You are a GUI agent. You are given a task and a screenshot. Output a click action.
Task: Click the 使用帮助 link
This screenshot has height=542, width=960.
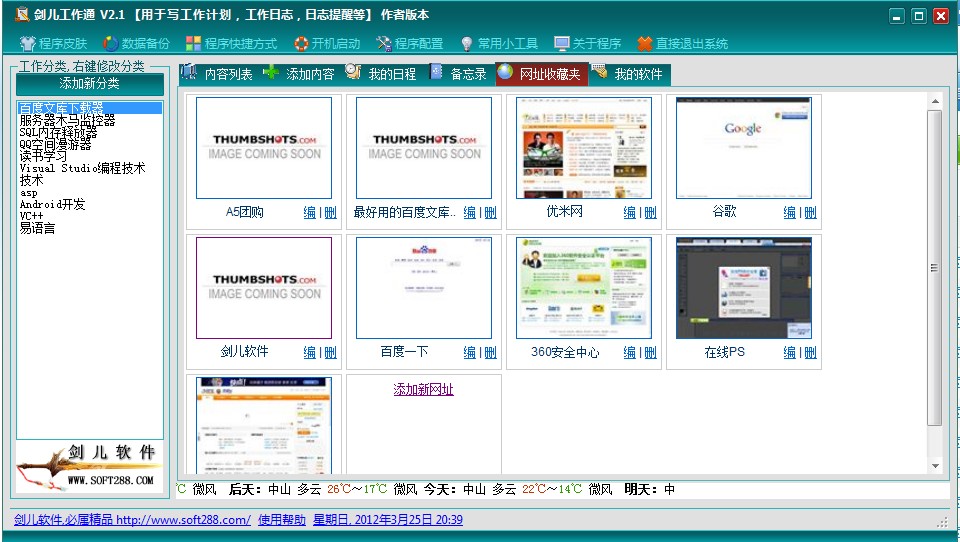point(282,520)
